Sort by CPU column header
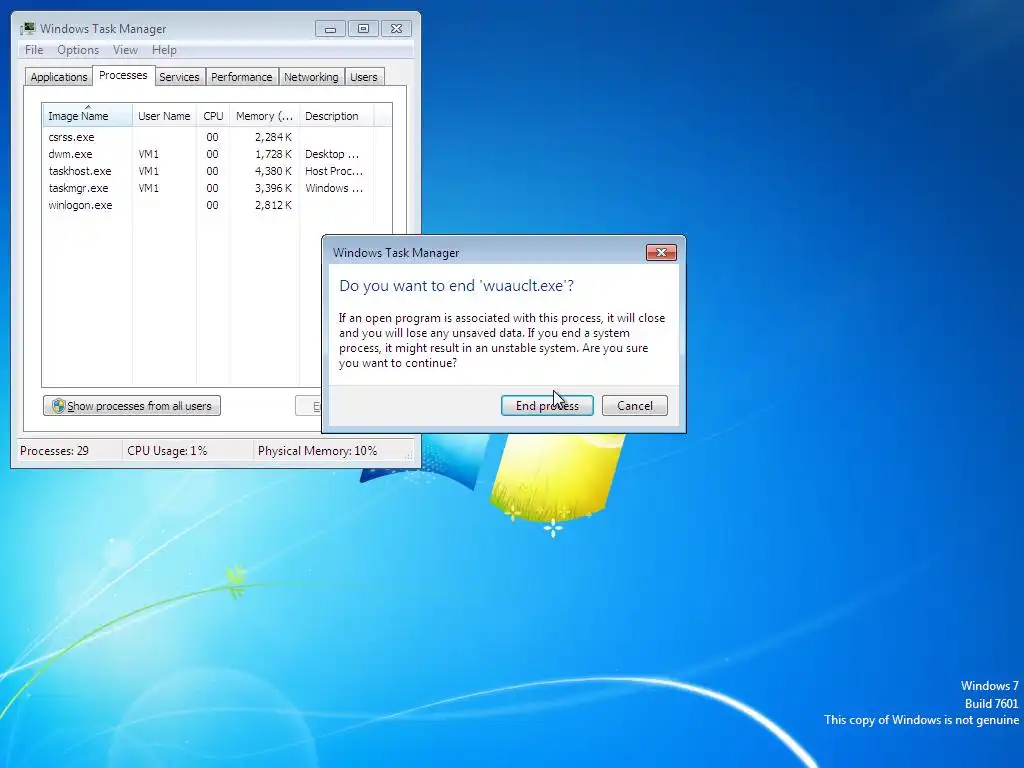This screenshot has width=1024, height=768. pyautogui.click(x=213, y=116)
